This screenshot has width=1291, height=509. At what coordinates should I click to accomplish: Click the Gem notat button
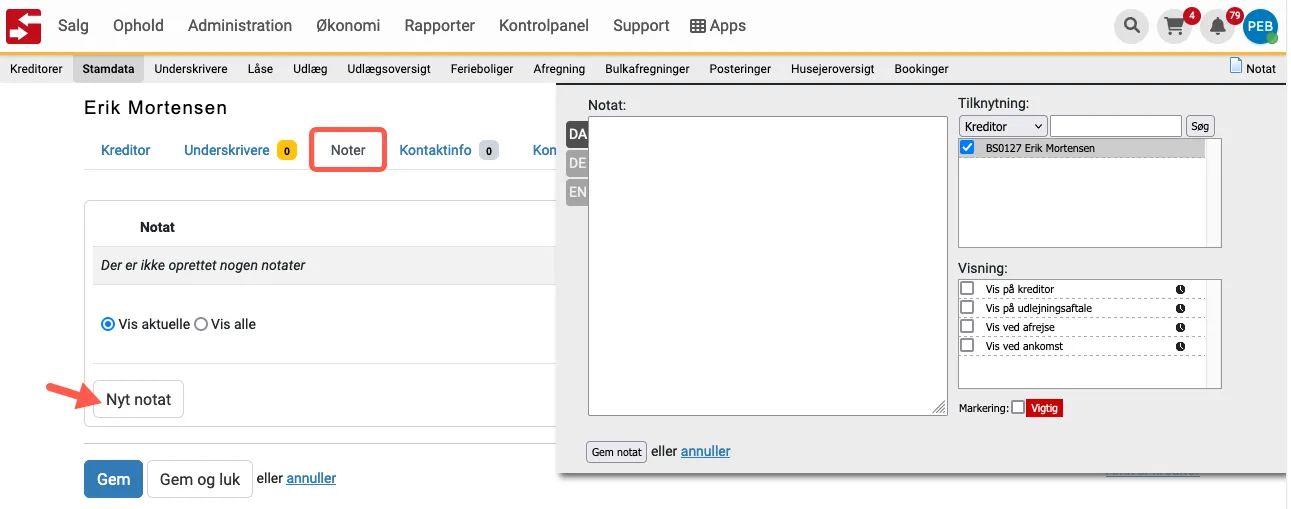point(616,452)
